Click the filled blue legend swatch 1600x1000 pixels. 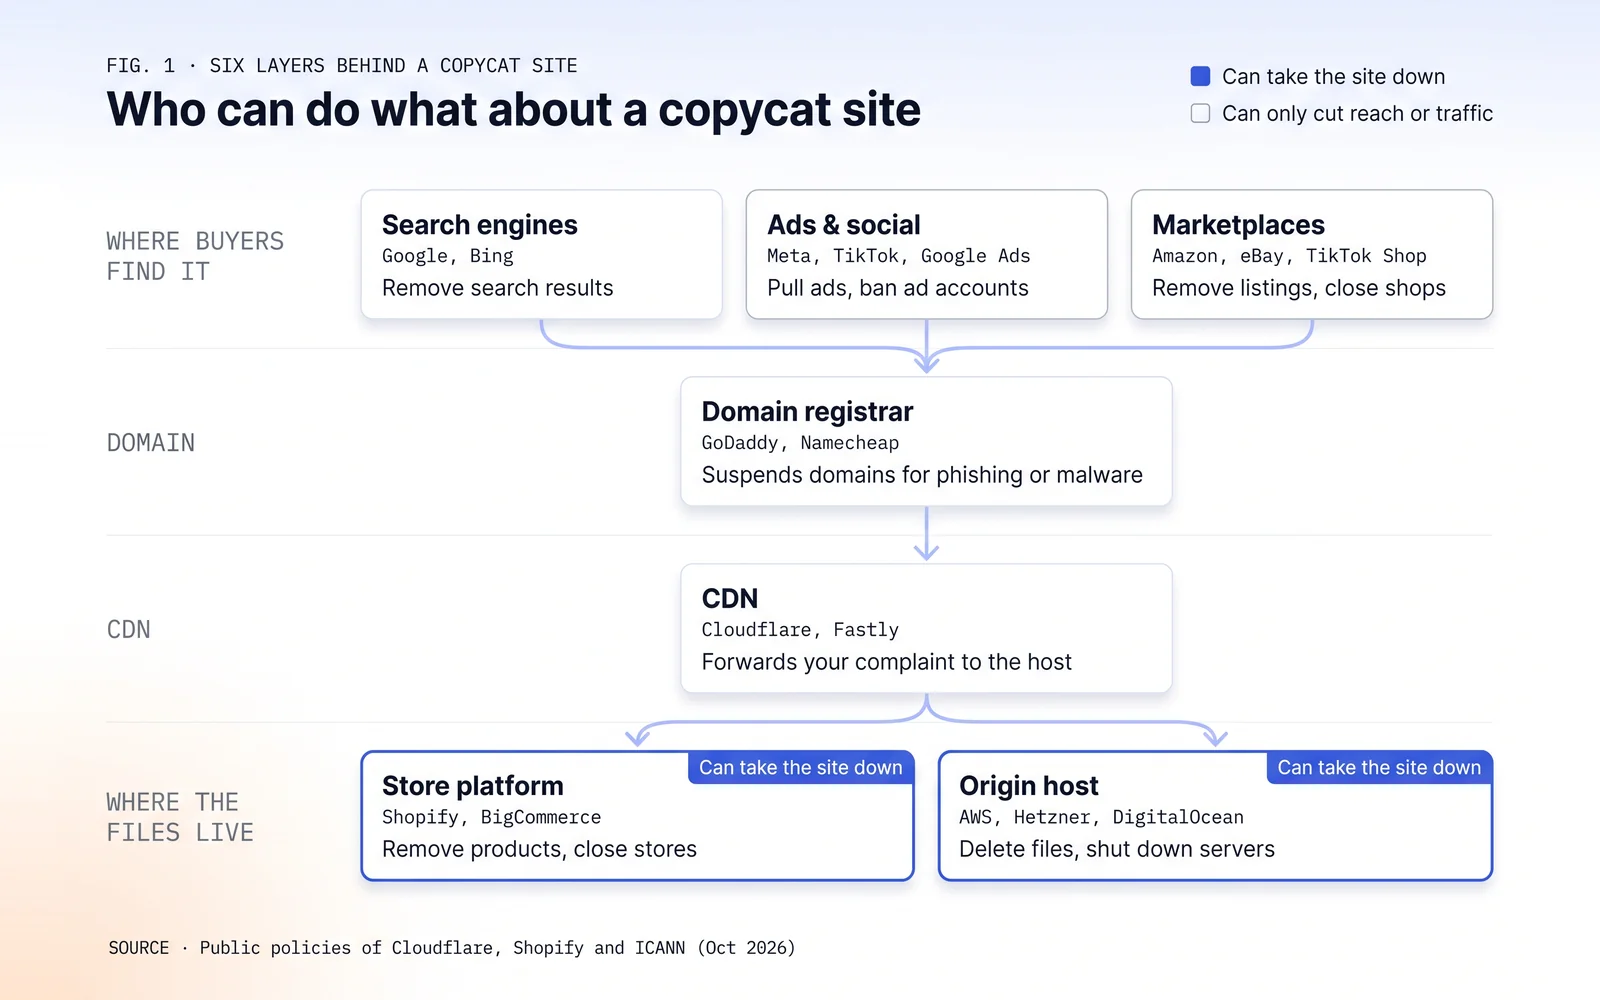tap(1200, 76)
